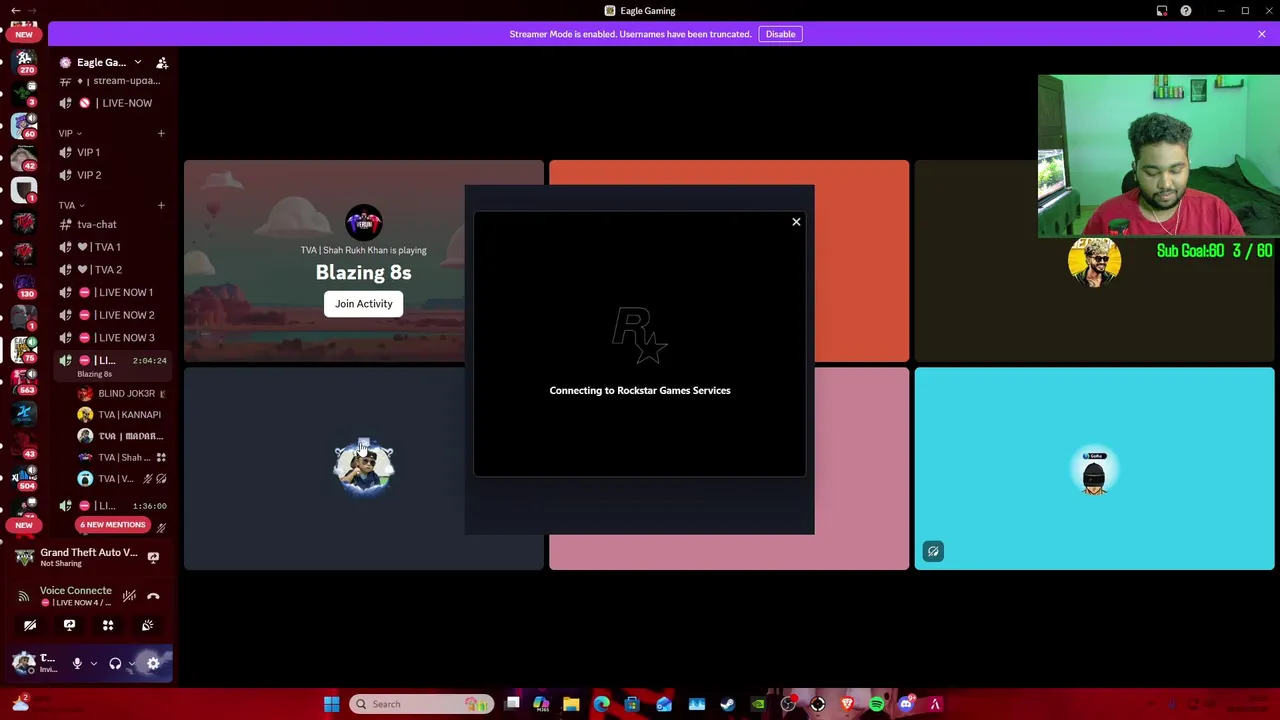Select the cyan participant tile avatar
Viewport: 1280px width, 720px height.
click(x=1094, y=471)
